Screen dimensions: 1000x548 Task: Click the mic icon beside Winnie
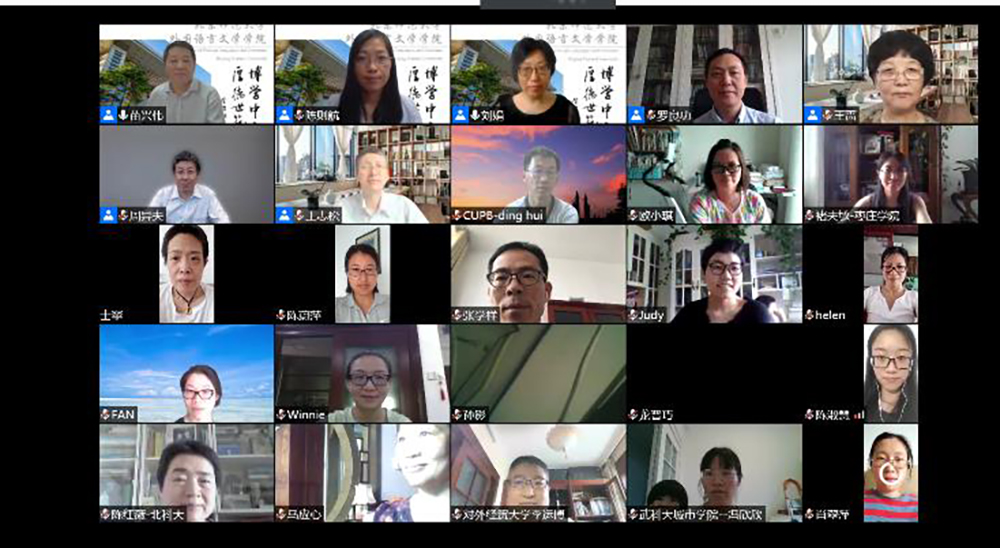click(x=281, y=414)
